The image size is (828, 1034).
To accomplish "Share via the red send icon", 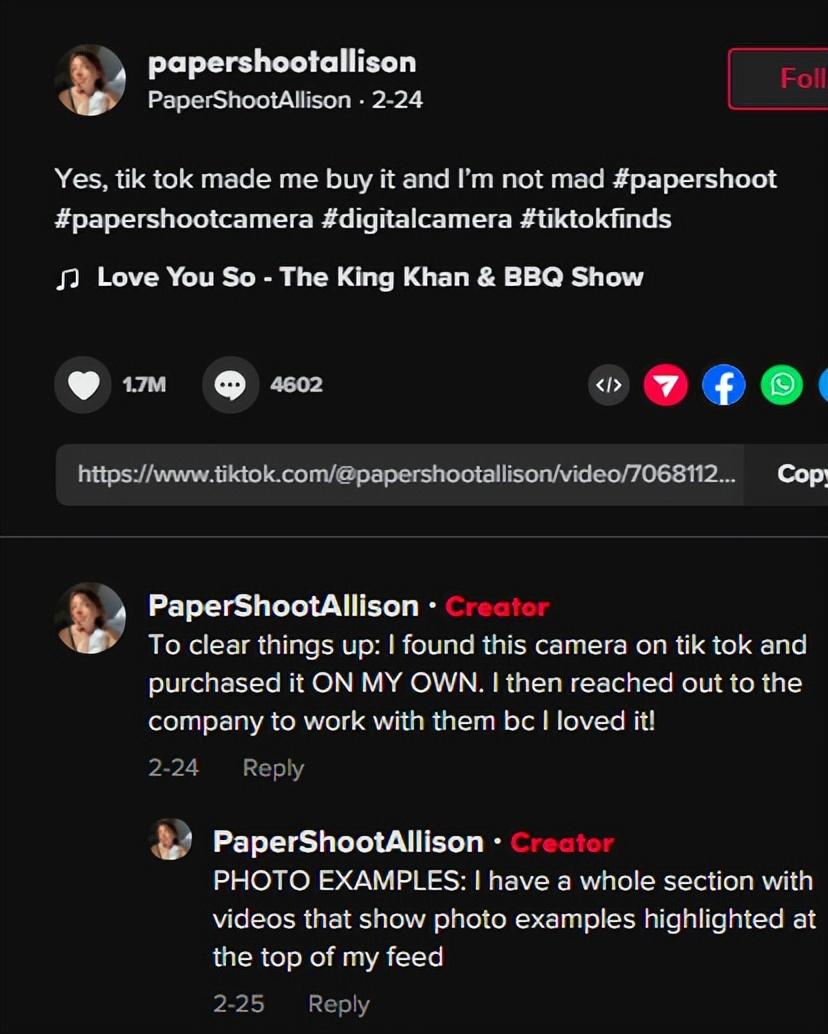I will [666, 385].
